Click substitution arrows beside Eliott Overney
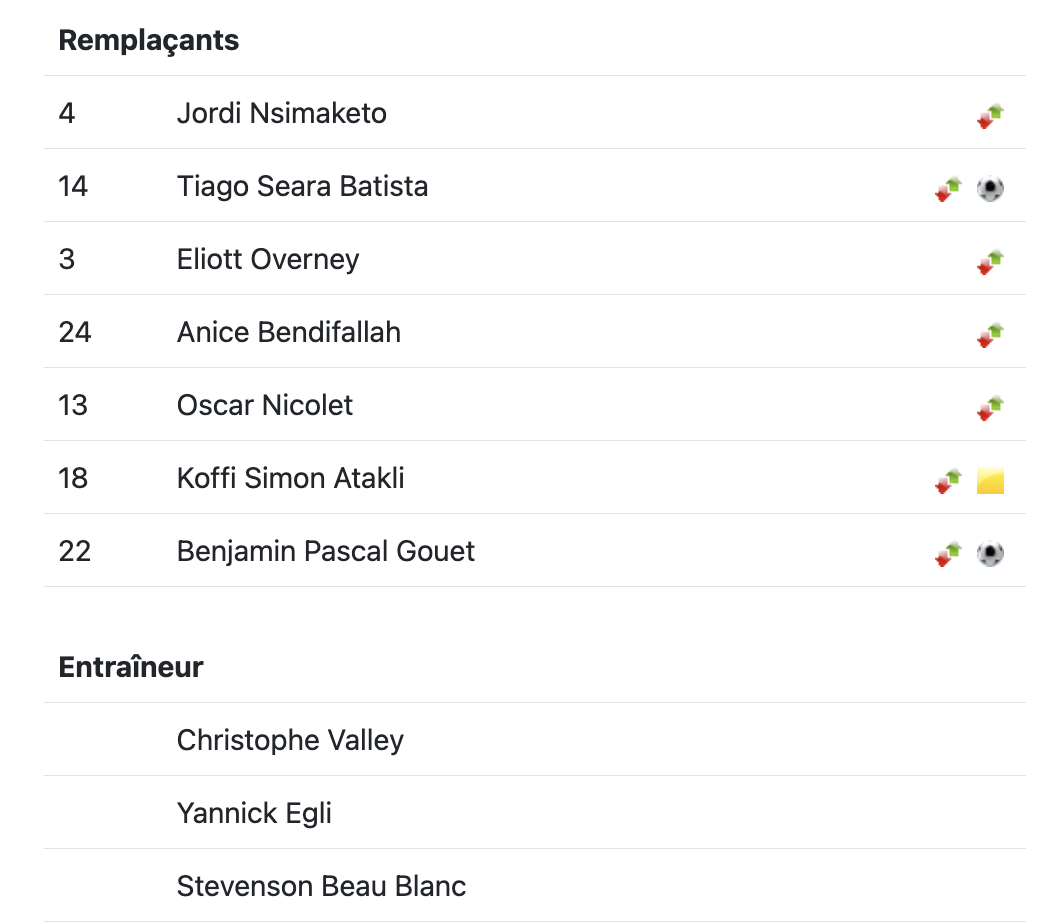Screen dimensions: 1038x924 990,261
